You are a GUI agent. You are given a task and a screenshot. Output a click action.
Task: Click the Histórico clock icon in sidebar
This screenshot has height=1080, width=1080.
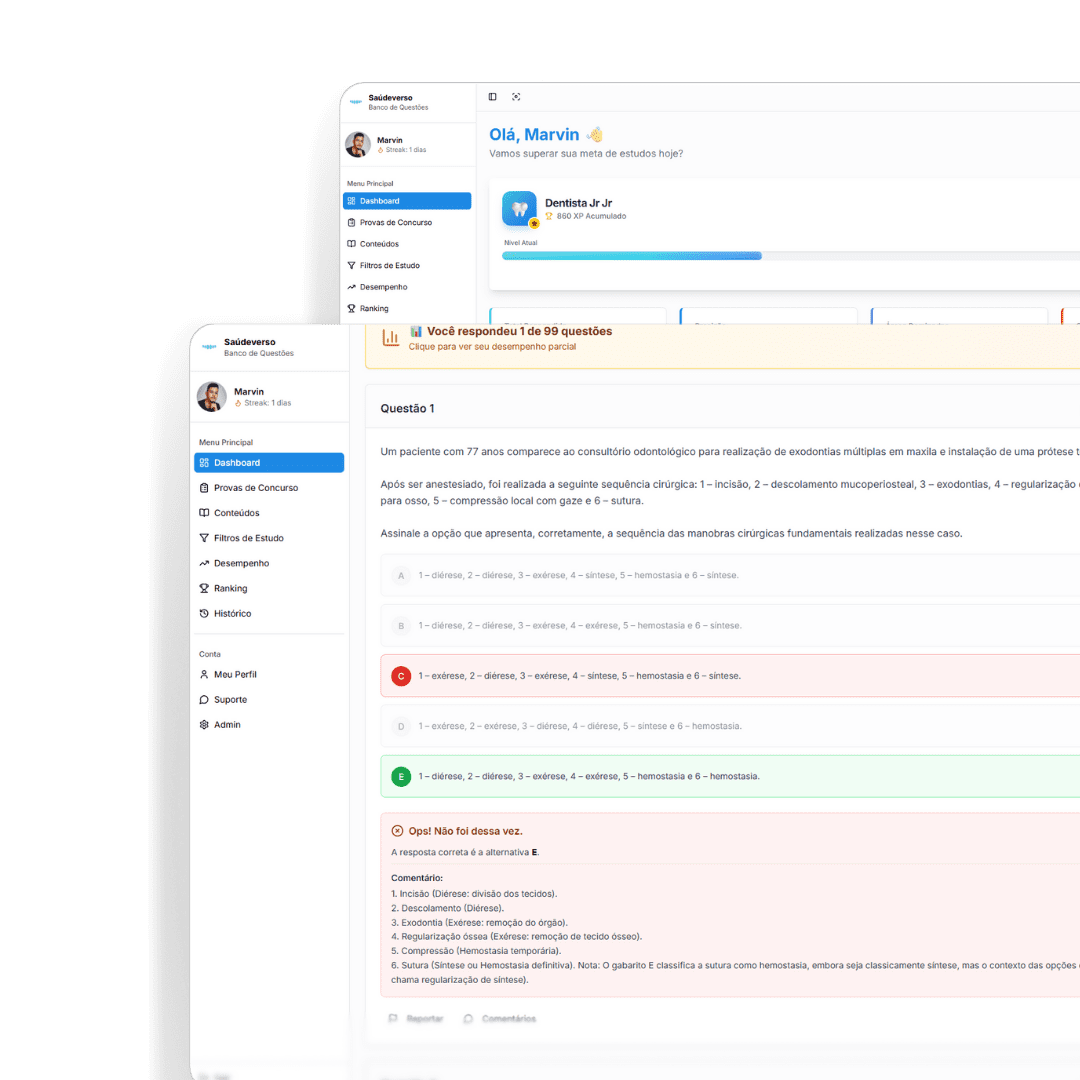point(204,614)
